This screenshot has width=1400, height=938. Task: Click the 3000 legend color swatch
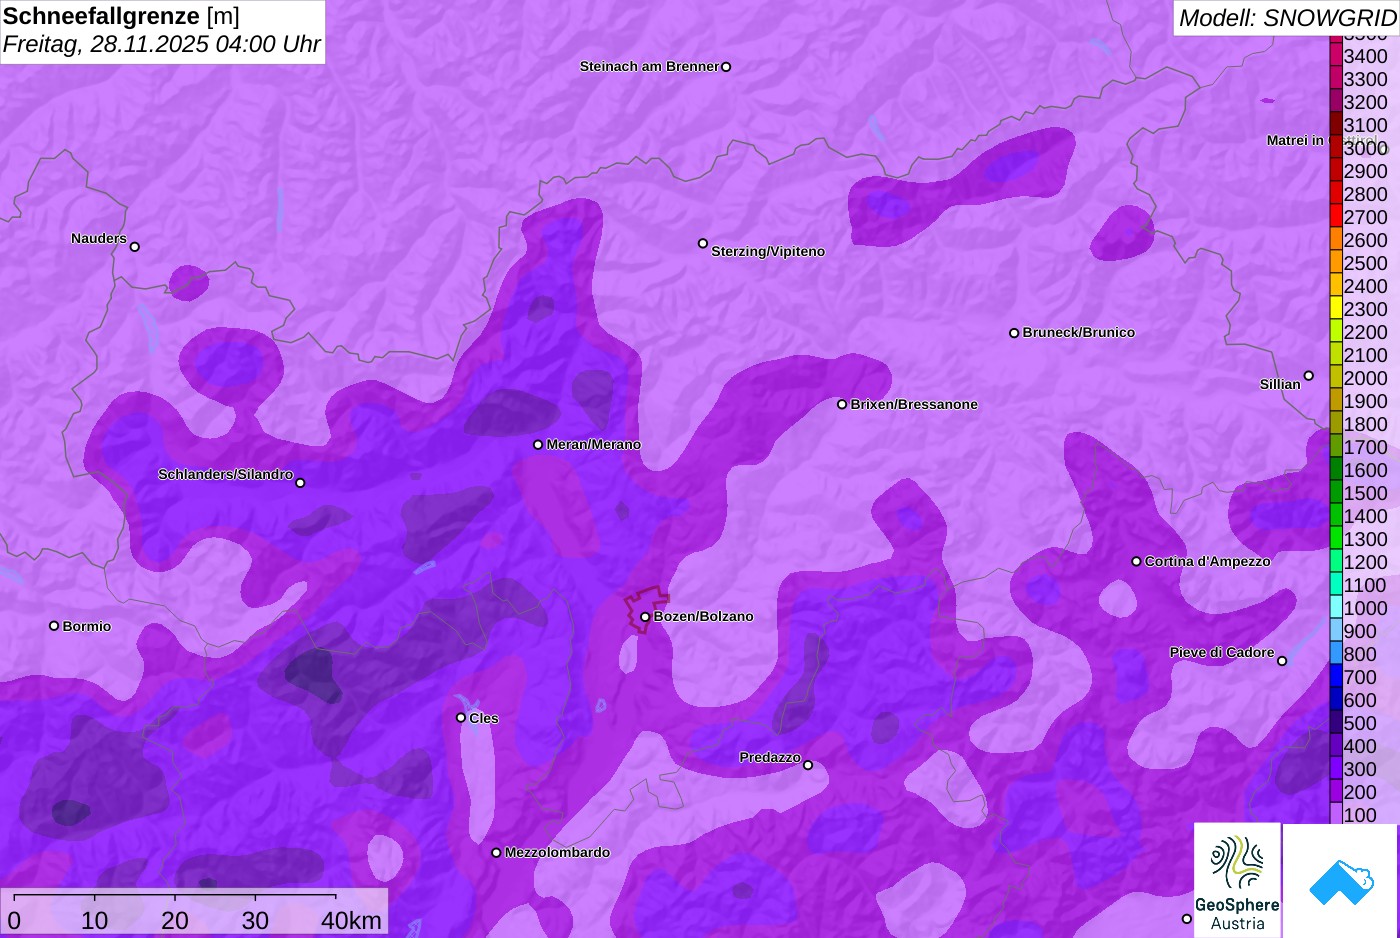(x=1335, y=147)
